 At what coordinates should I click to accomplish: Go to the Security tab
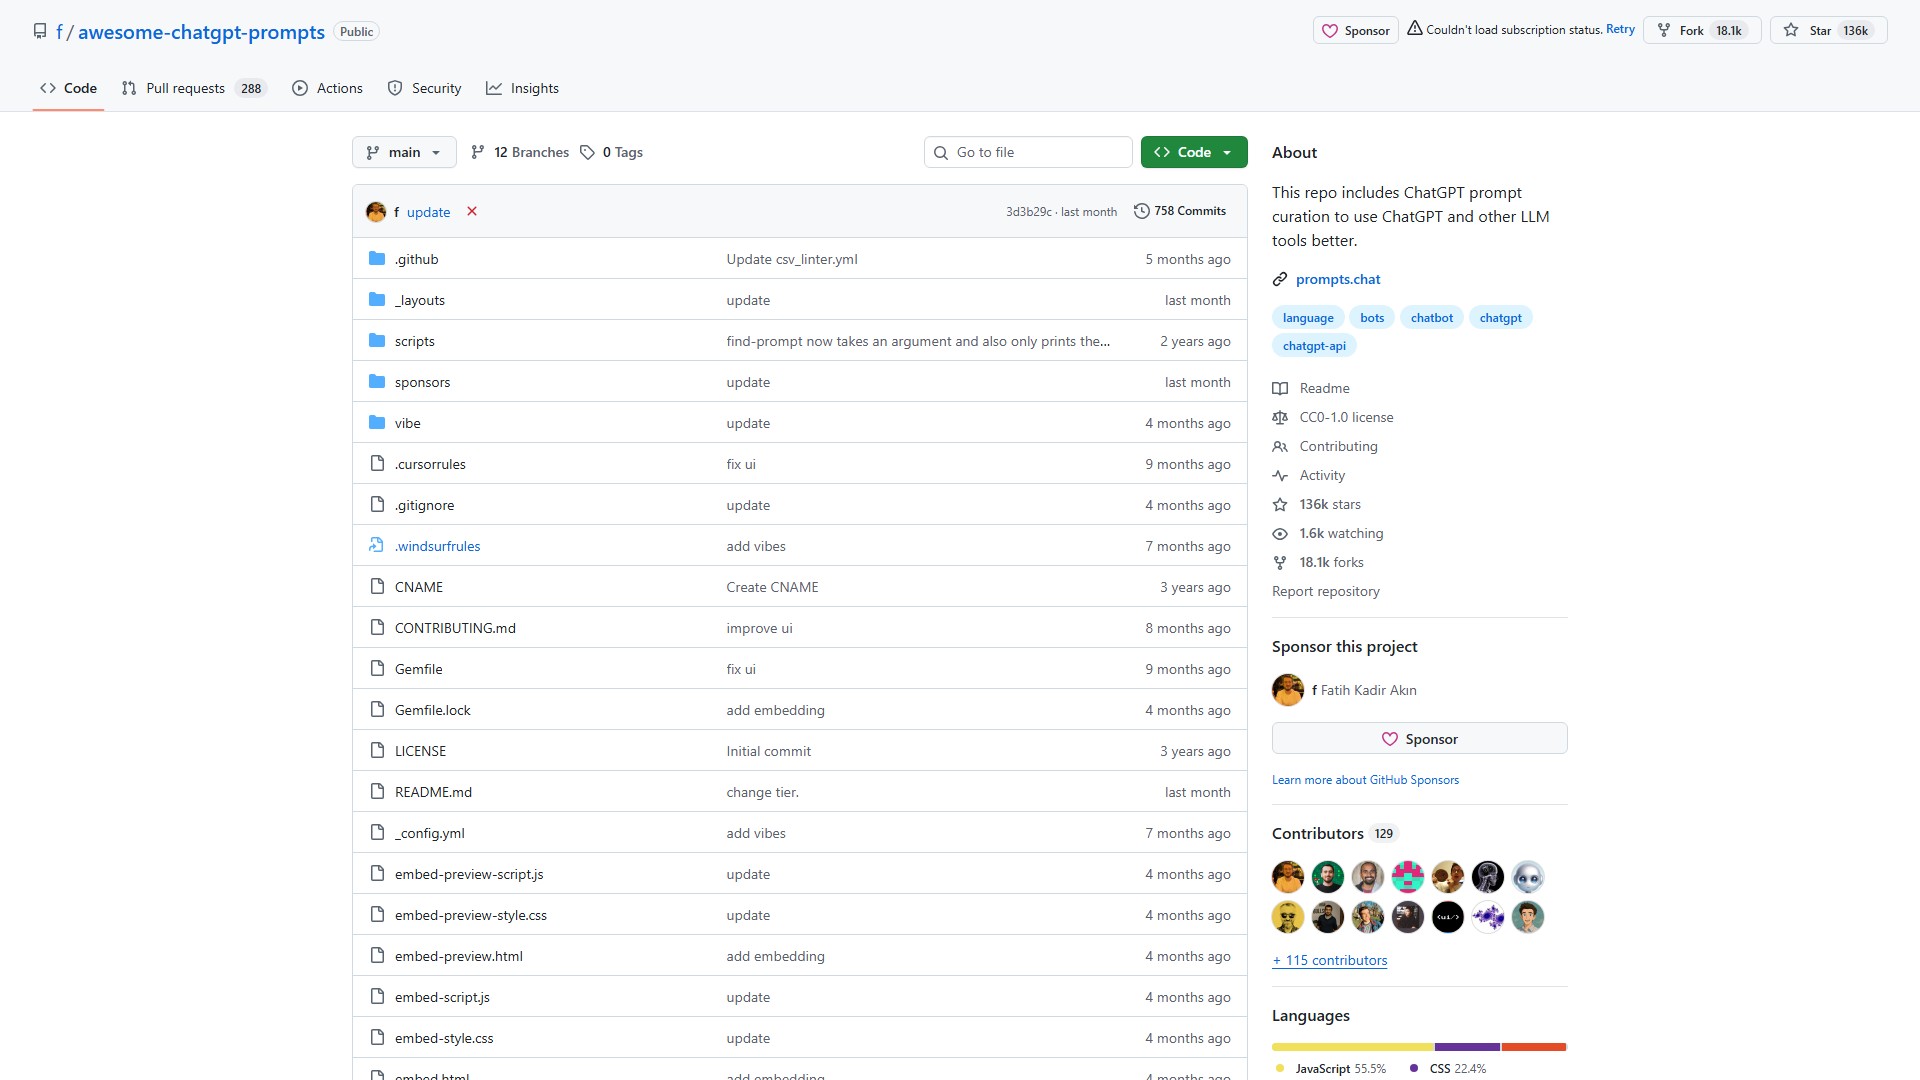(424, 88)
